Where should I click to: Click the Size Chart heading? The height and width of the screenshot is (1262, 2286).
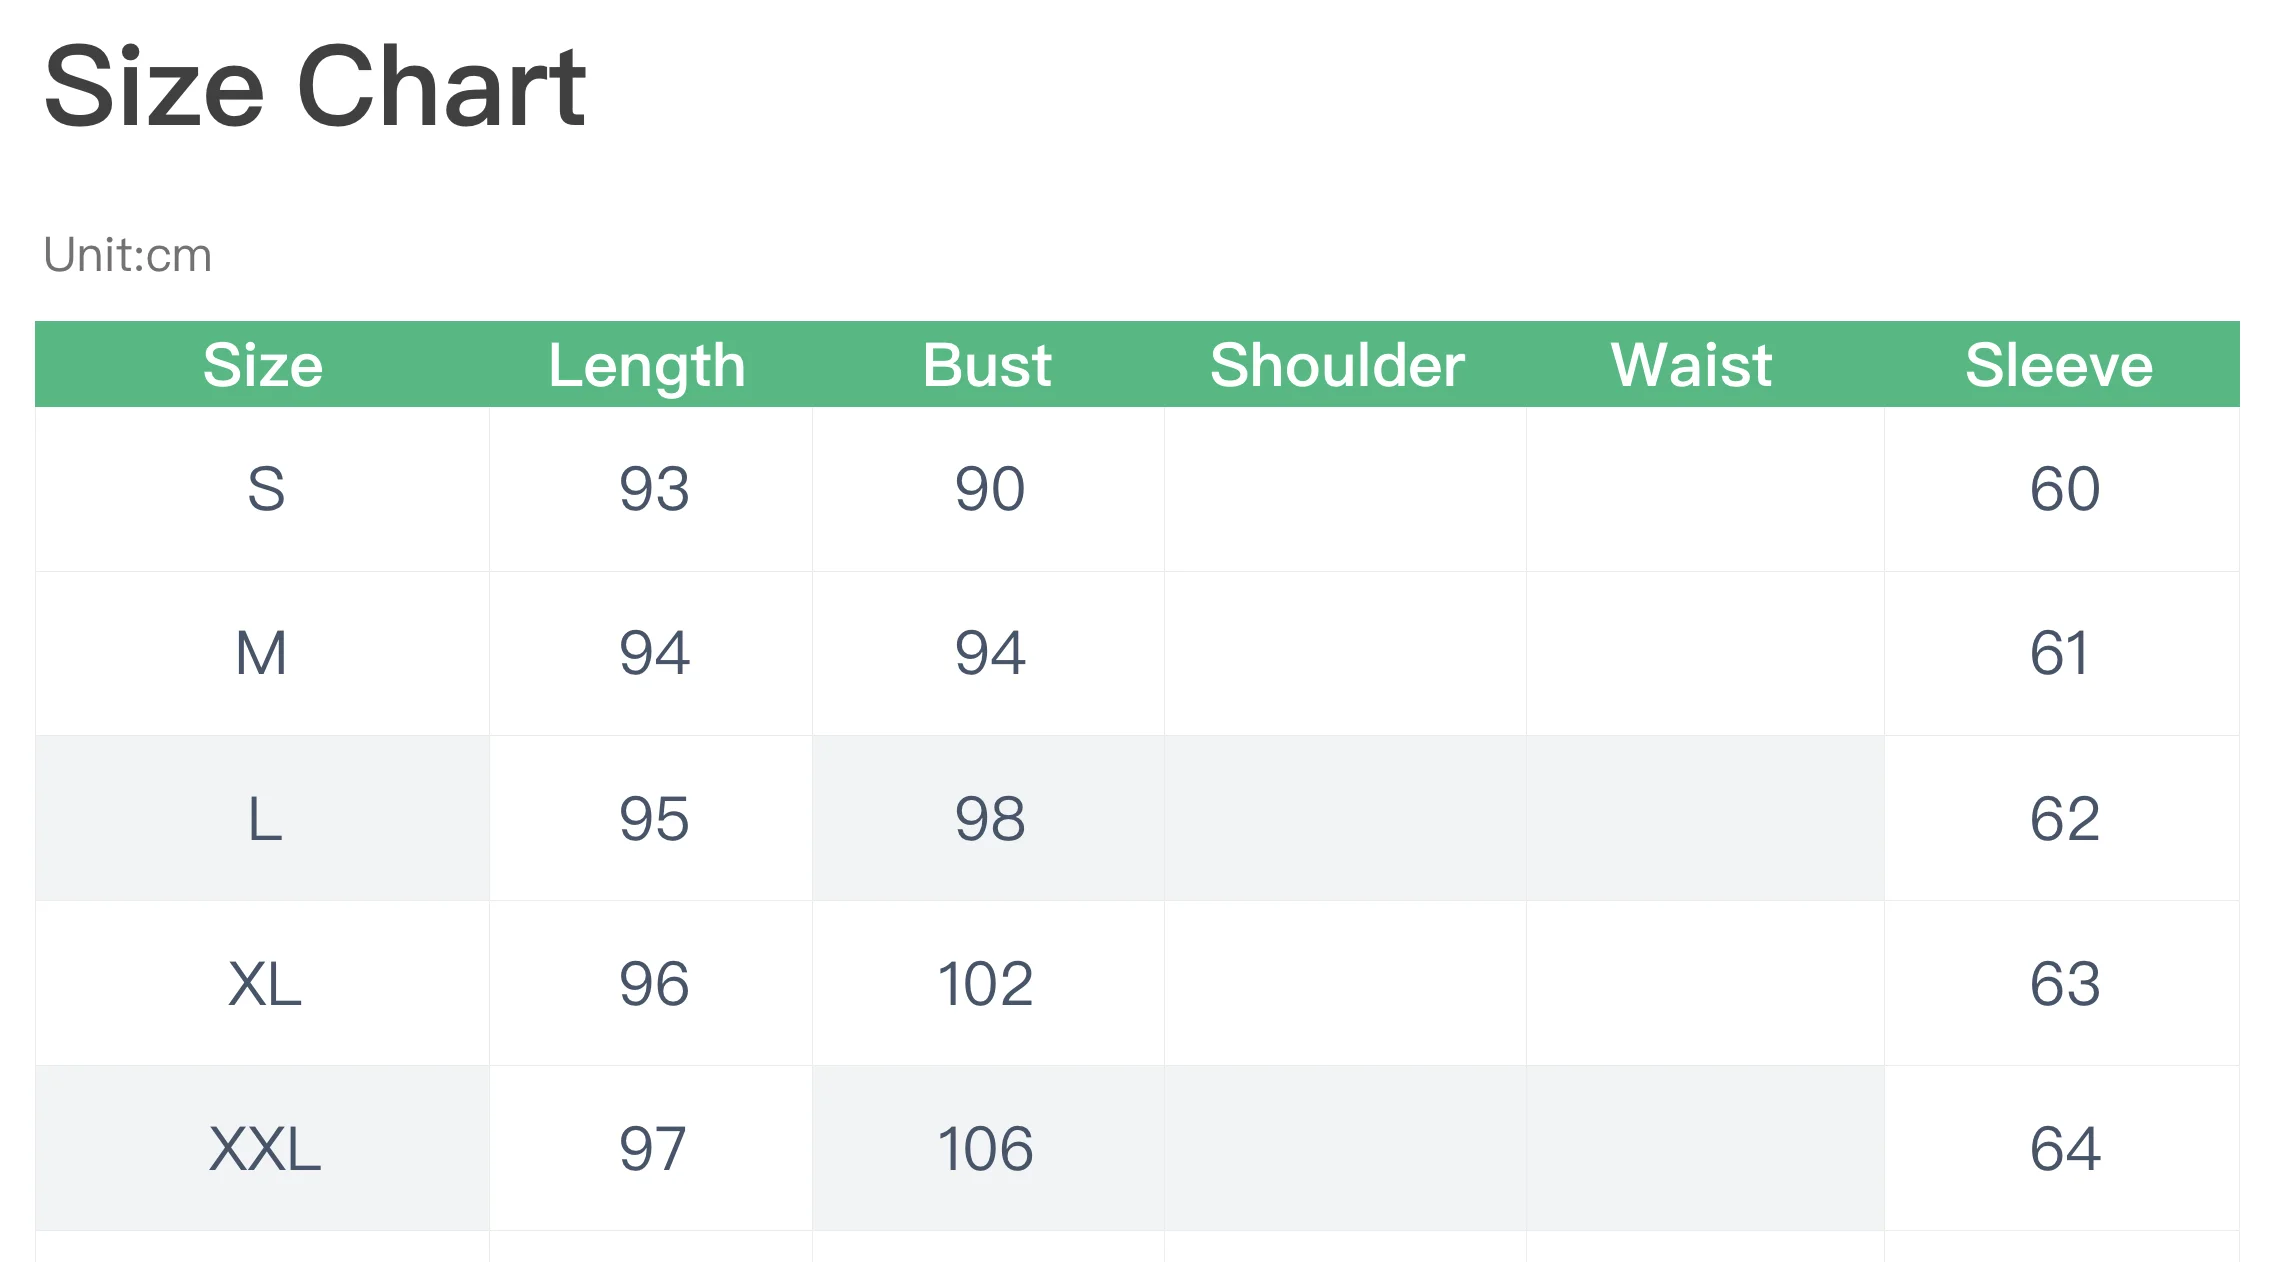click(x=315, y=87)
